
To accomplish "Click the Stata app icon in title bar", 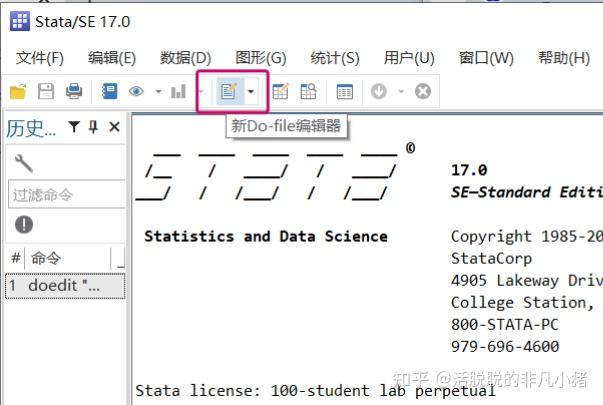I will [20, 21].
